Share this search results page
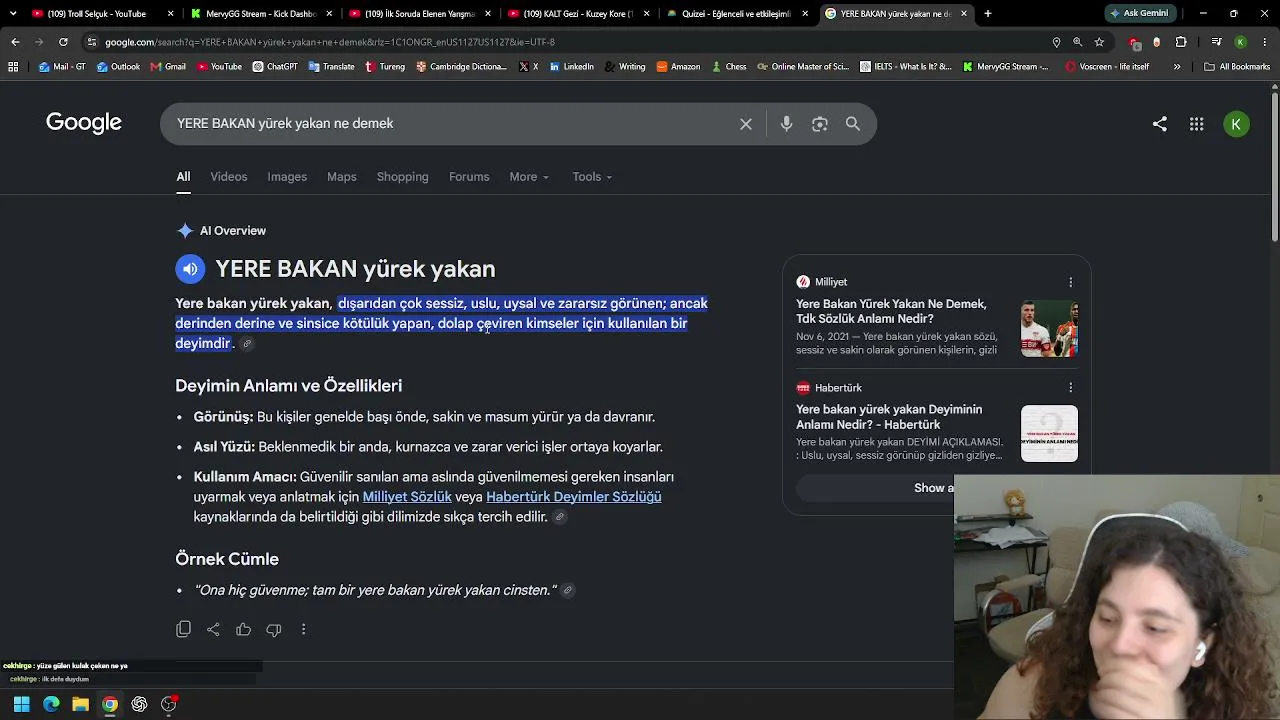The width and height of the screenshot is (1280, 720). [1160, 124]
